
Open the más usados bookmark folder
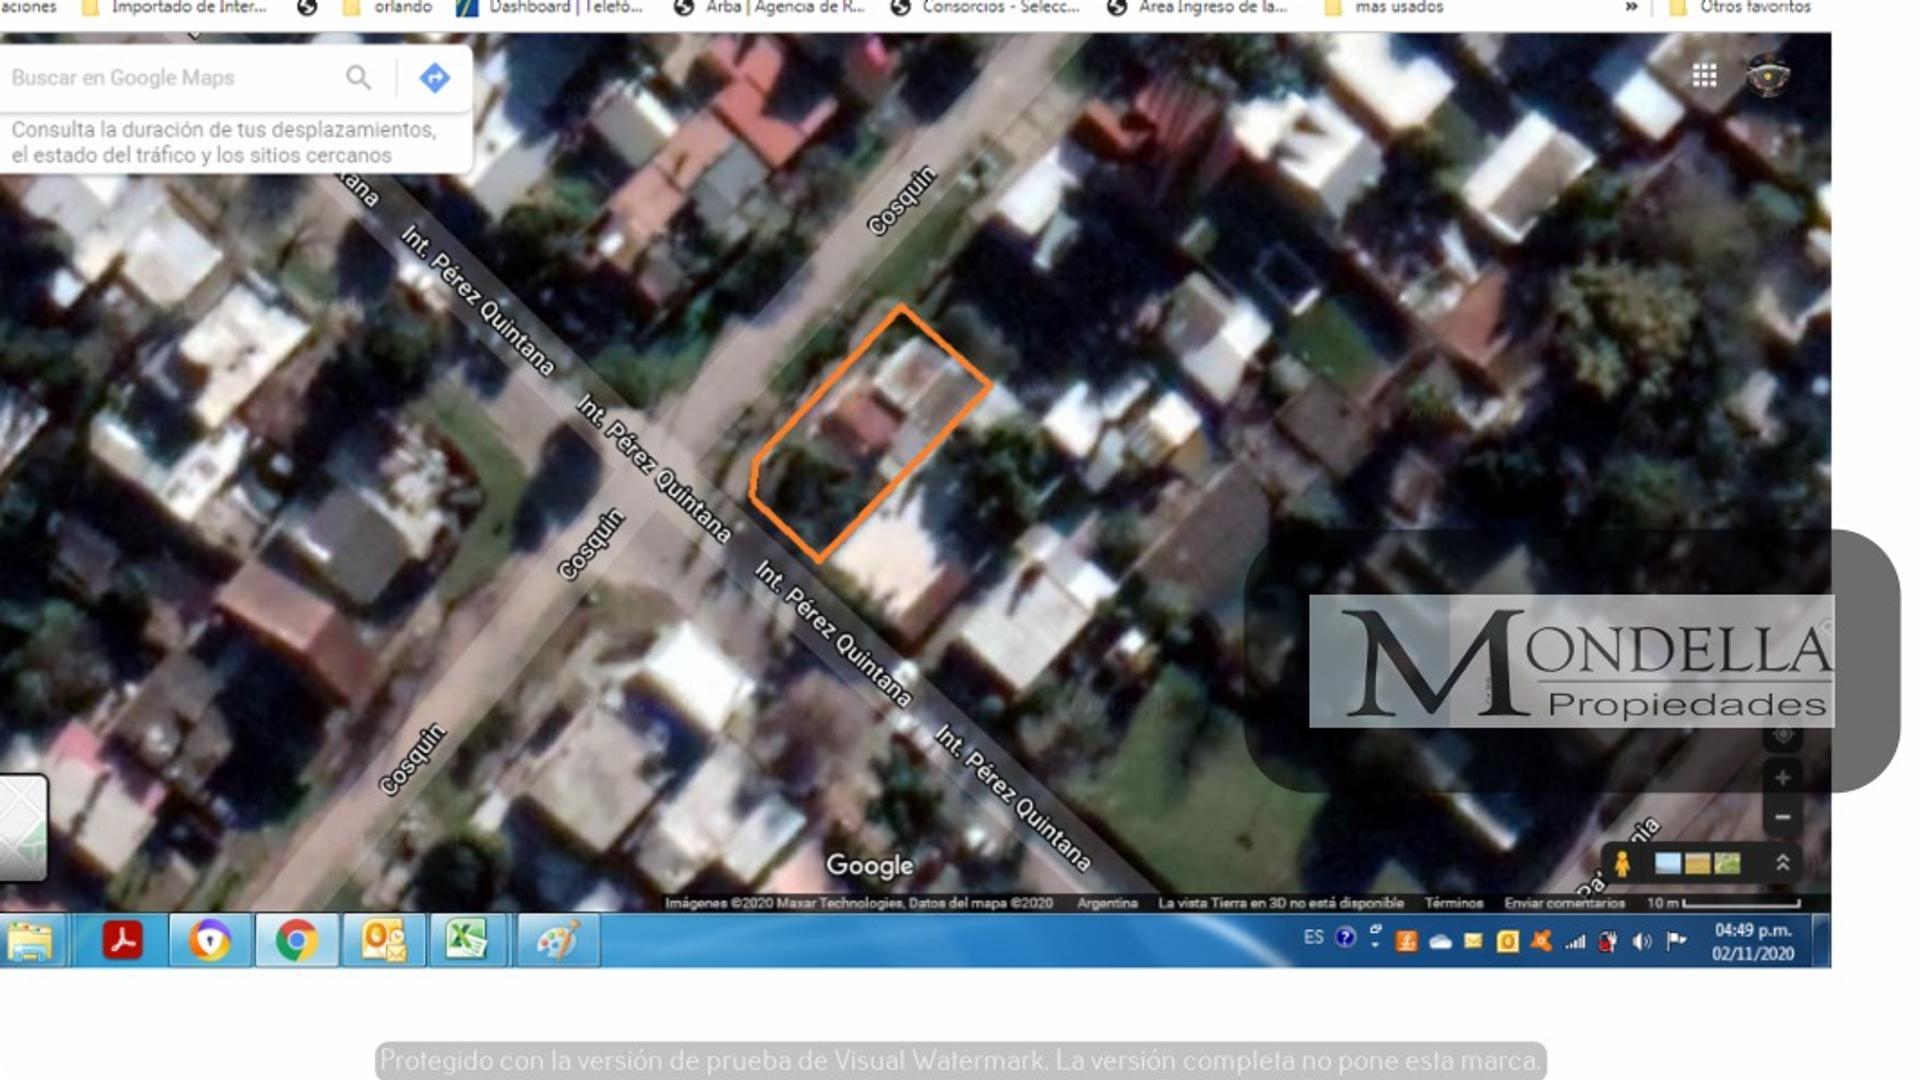tap(1394, 6)
